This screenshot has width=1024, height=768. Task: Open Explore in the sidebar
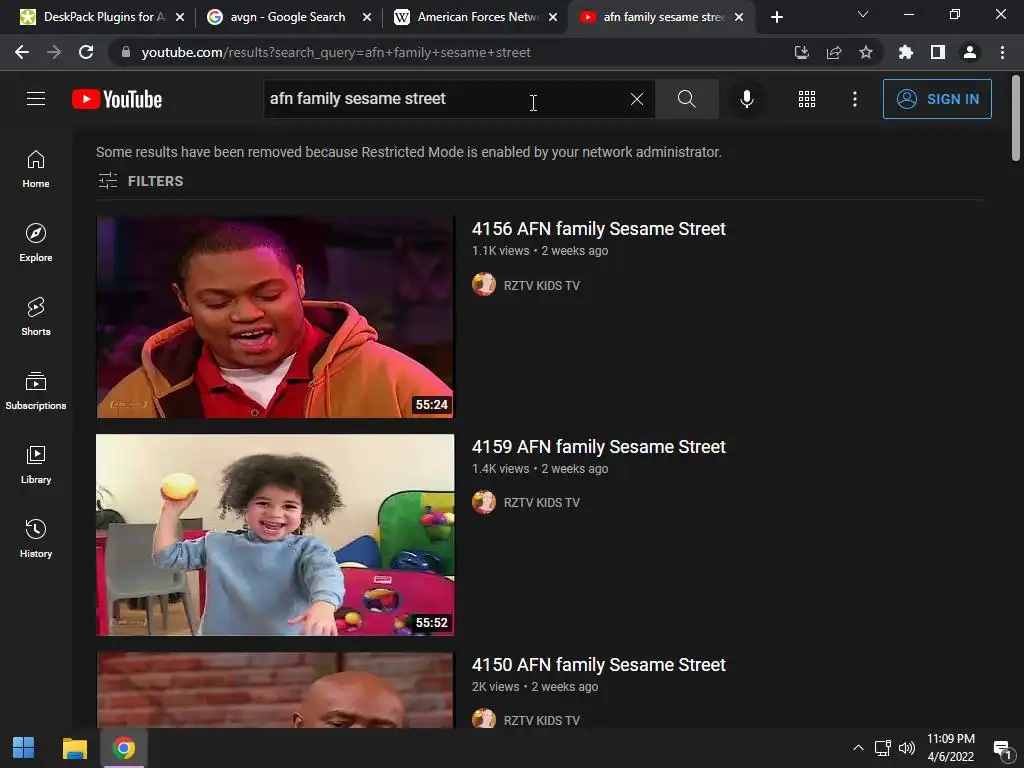36,242
